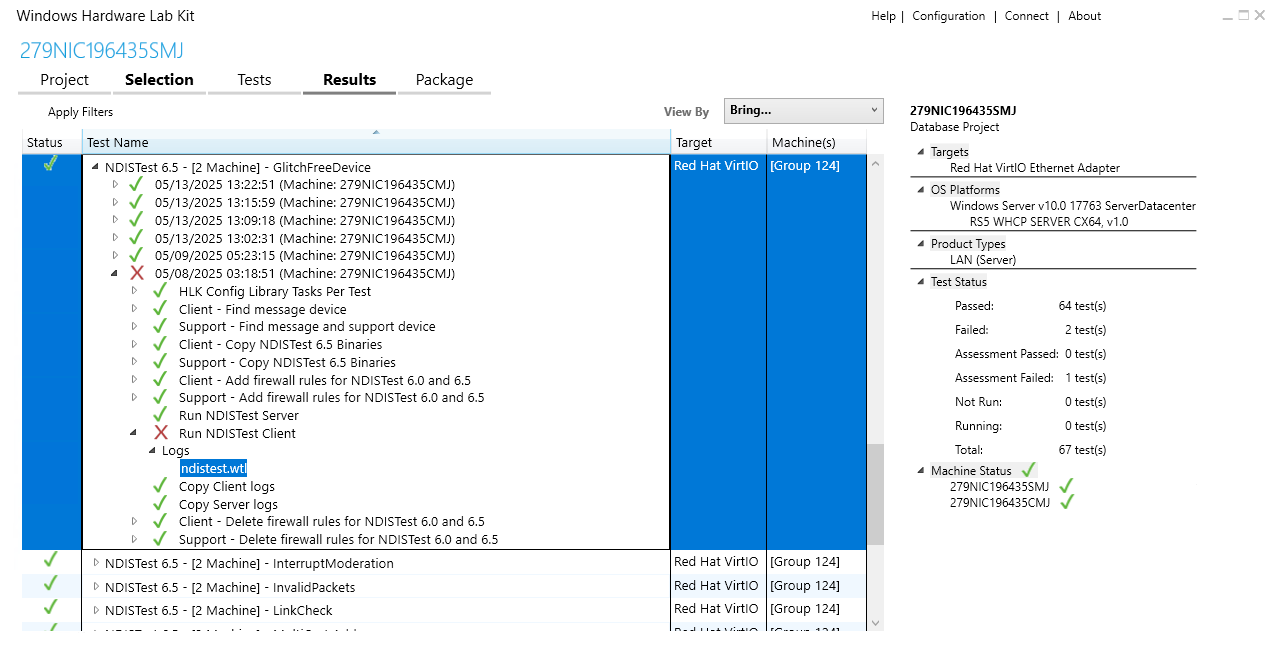Expand the 05/09/2025 05:23:15 run
Viewport: 1271px width, 653px height.
coord(115,256)
